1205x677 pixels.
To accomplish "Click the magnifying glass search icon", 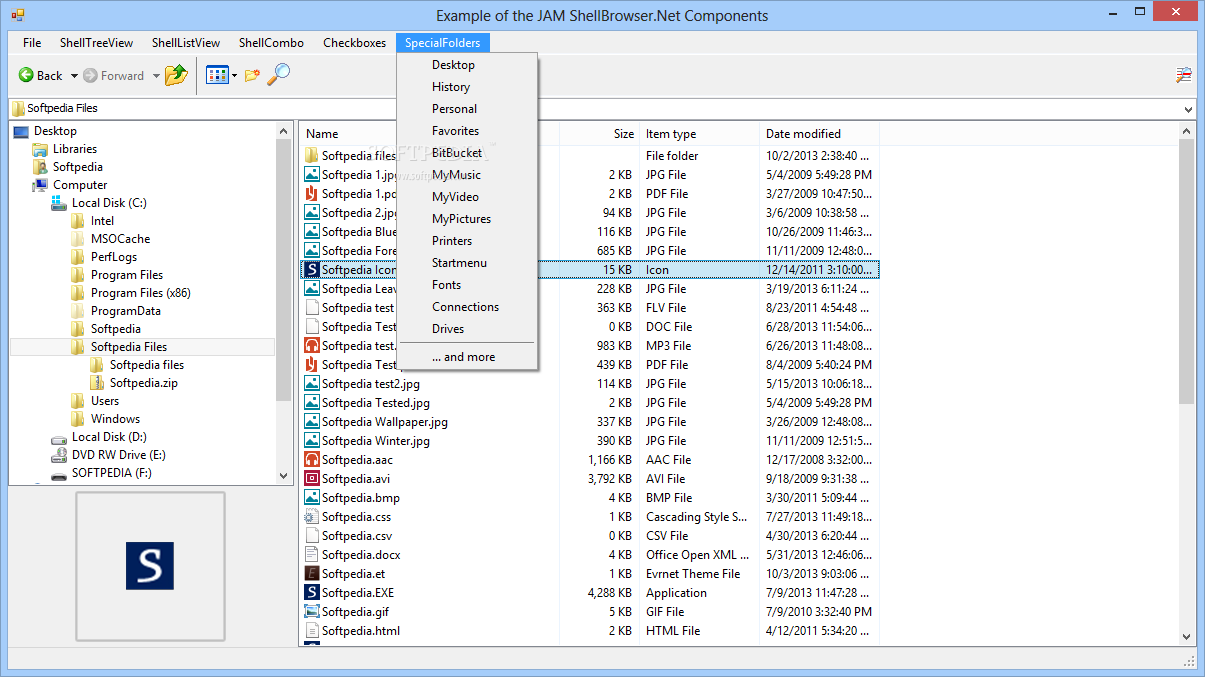I will point(279,74).
